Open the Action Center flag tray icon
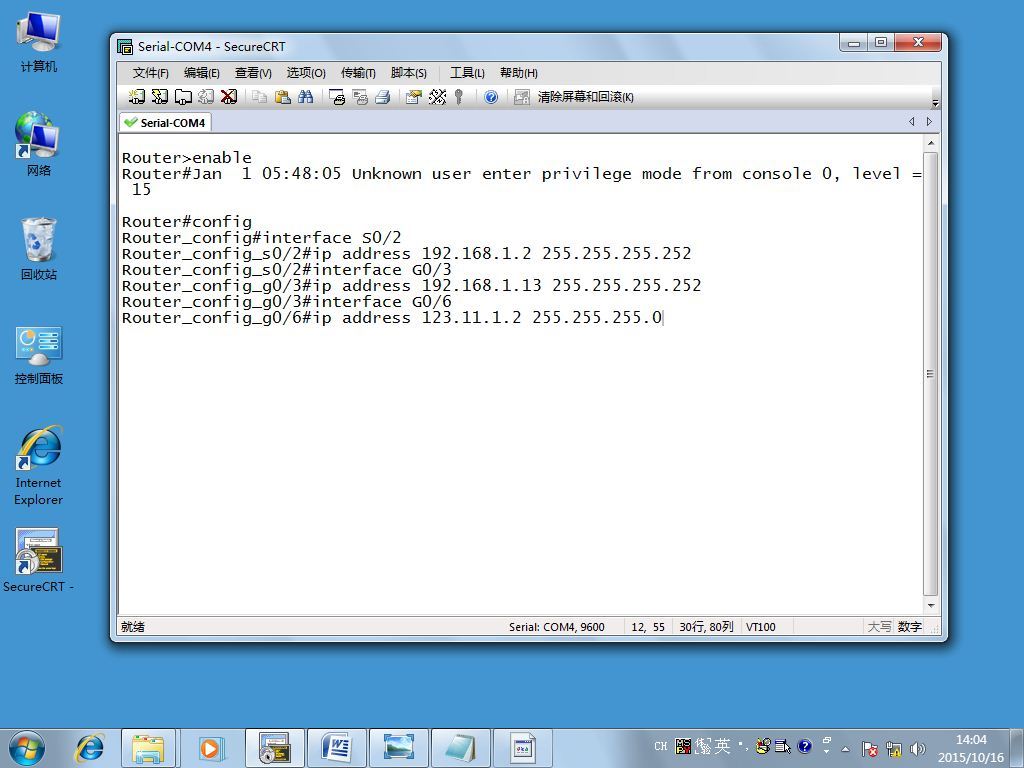 coord(869,749)
